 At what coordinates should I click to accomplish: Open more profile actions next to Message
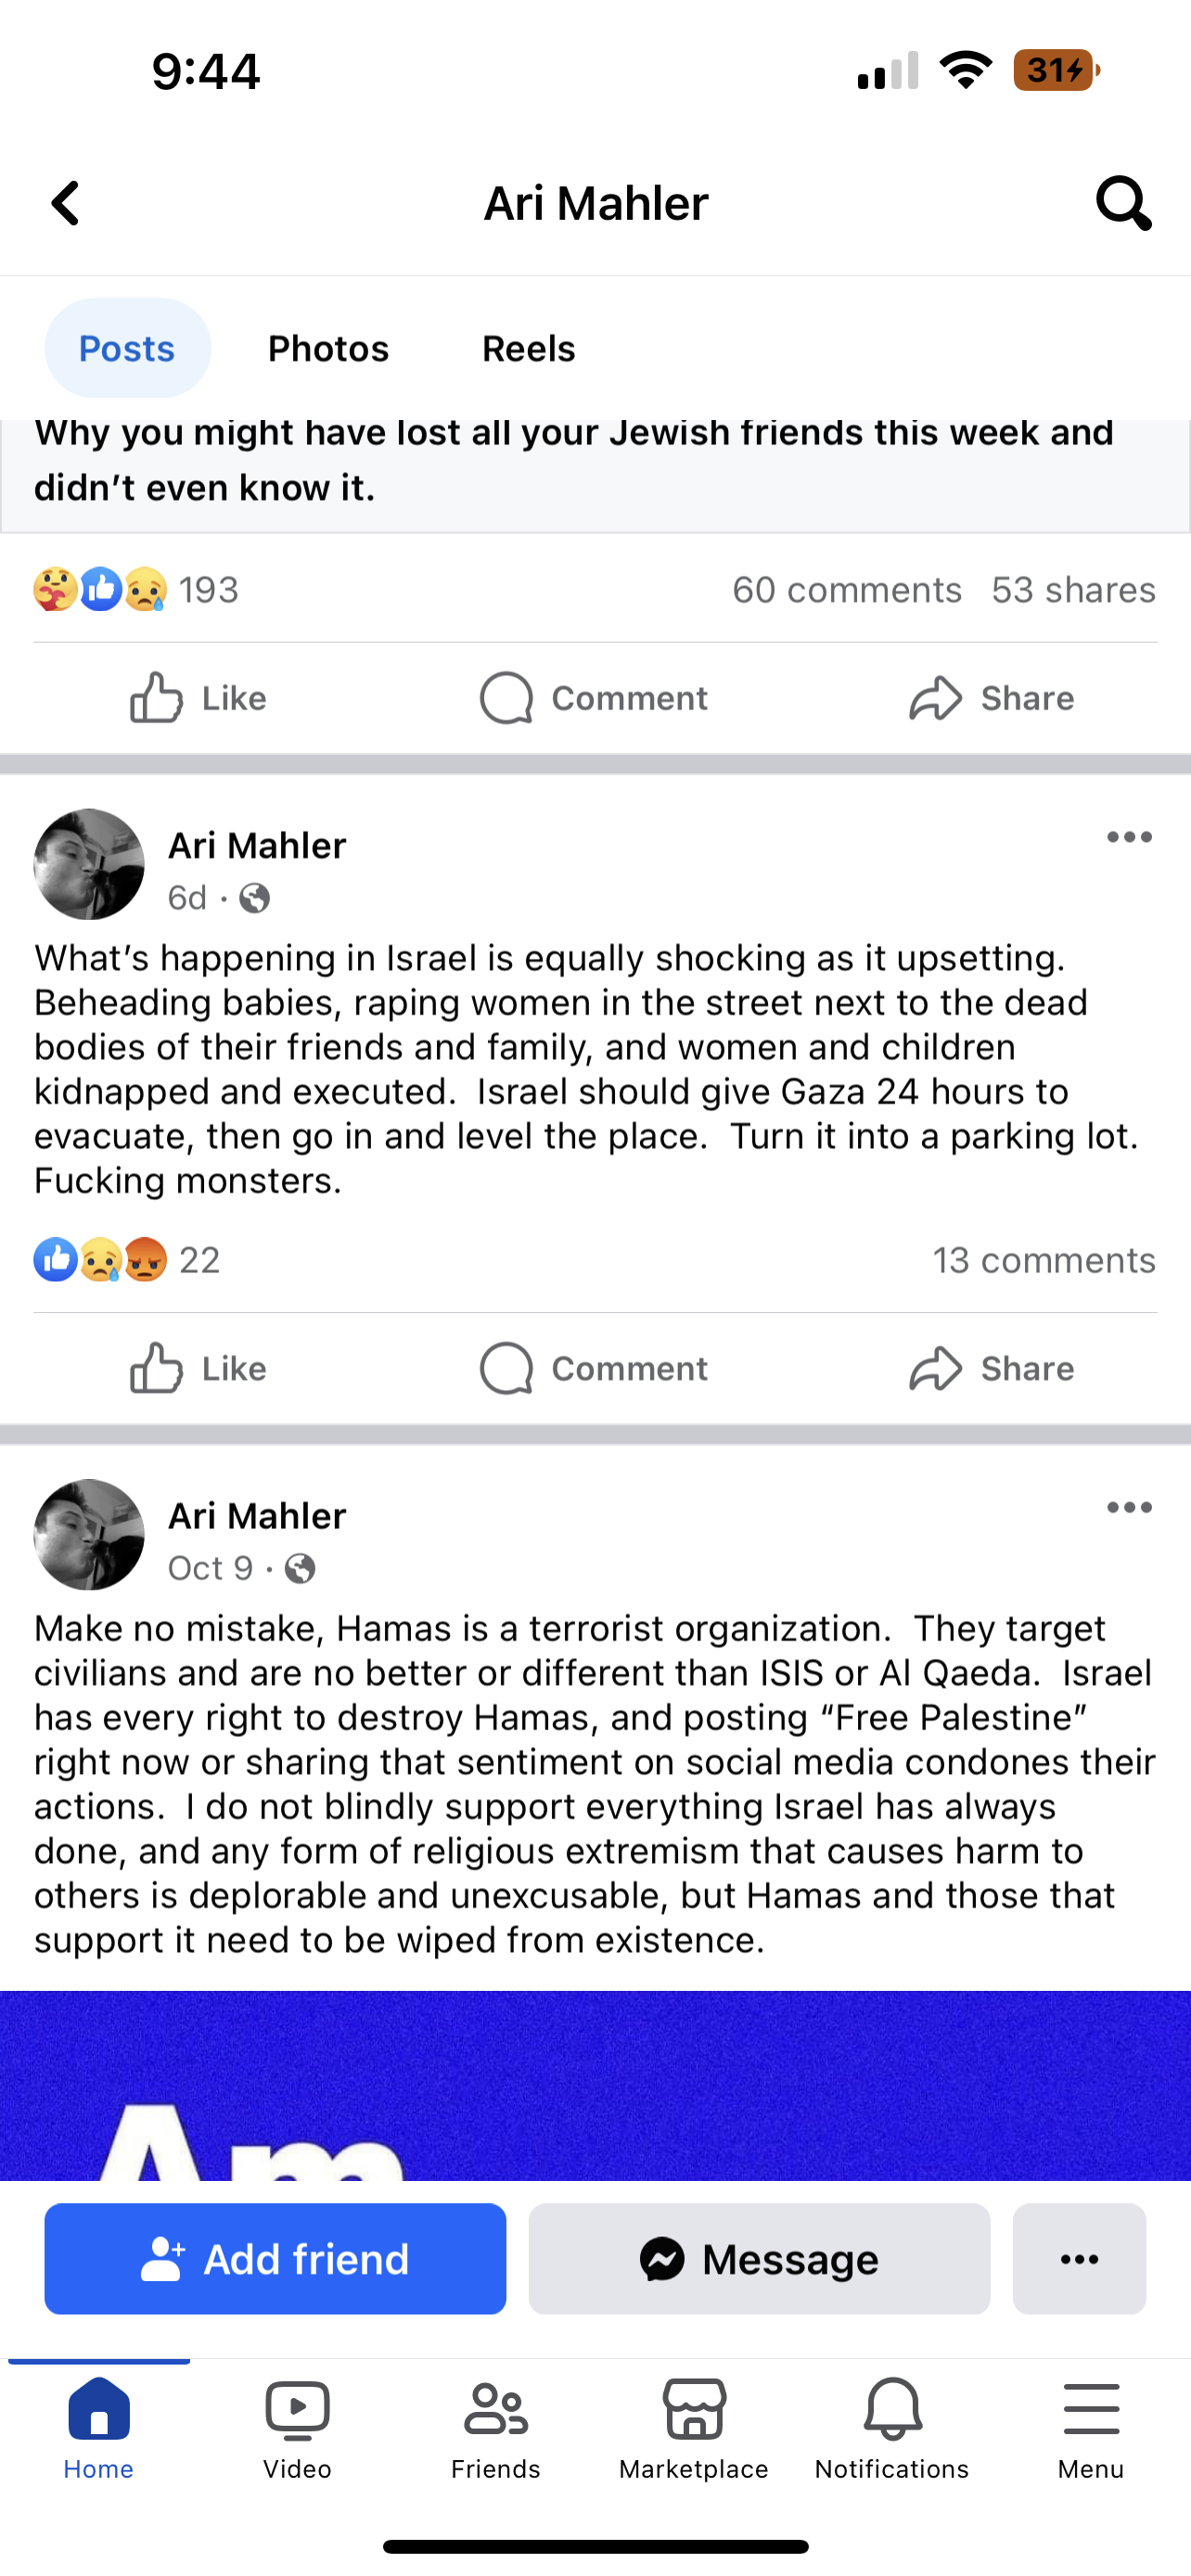tap(1079, 2259)
